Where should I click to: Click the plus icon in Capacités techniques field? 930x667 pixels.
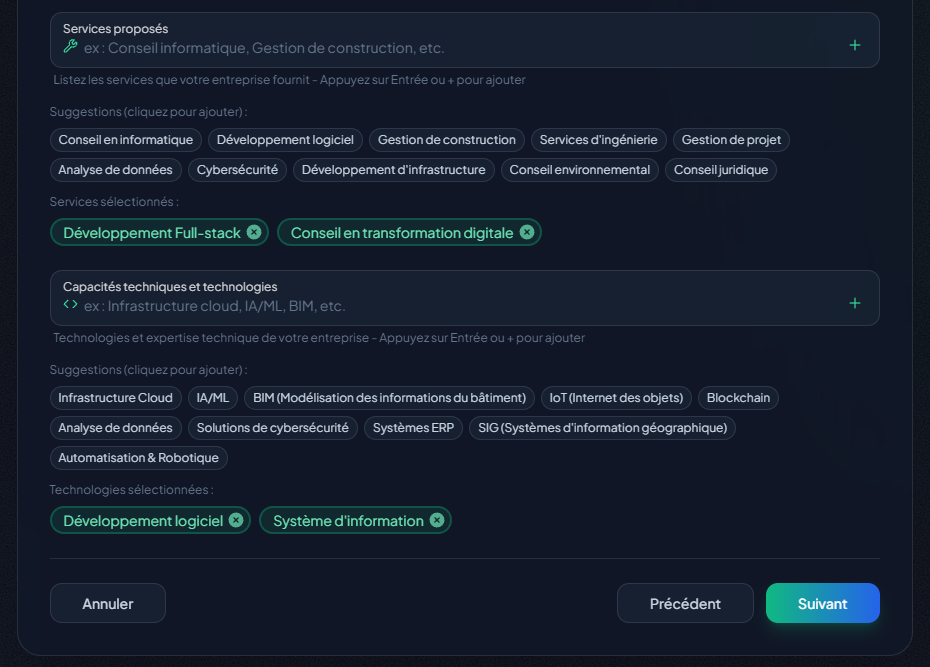[854, 303]
